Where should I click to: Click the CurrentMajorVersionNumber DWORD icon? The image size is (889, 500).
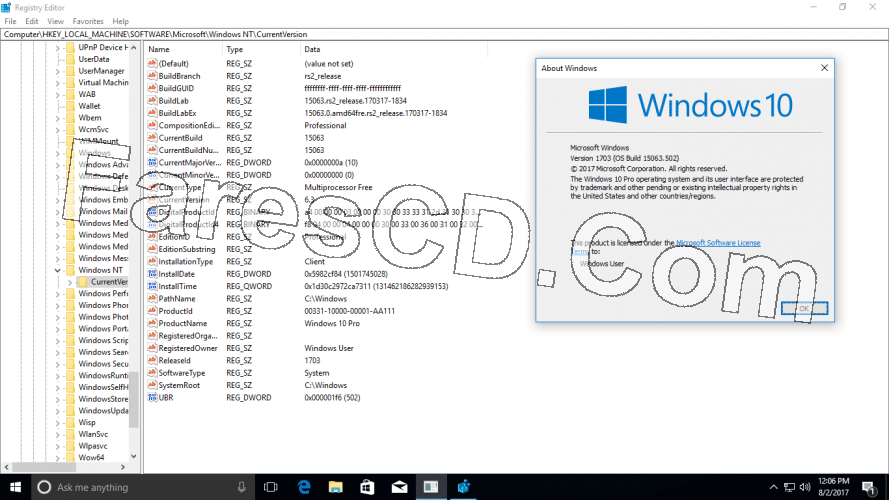[x=152, y=162]
